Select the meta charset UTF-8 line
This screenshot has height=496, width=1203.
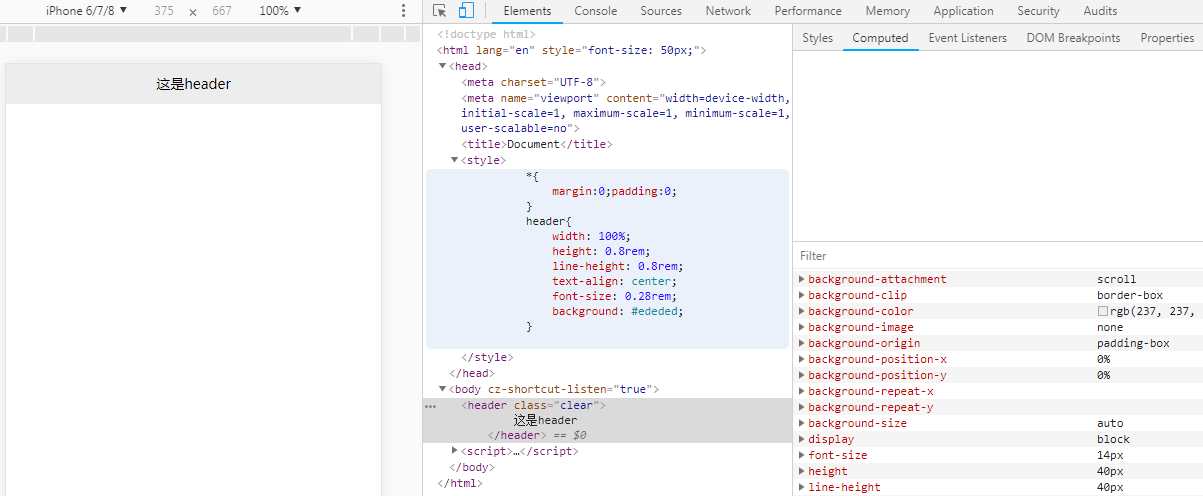pos(533,81)
